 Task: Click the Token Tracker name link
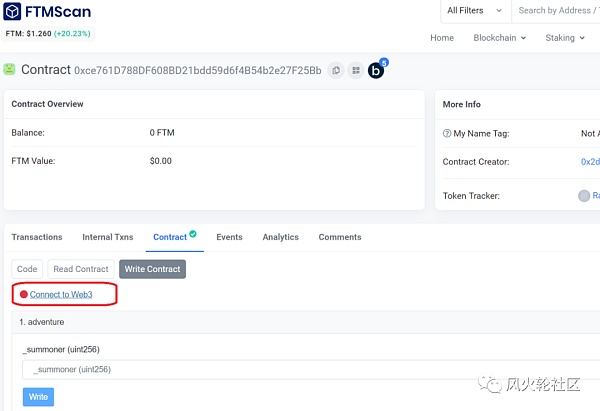point(596,196)
